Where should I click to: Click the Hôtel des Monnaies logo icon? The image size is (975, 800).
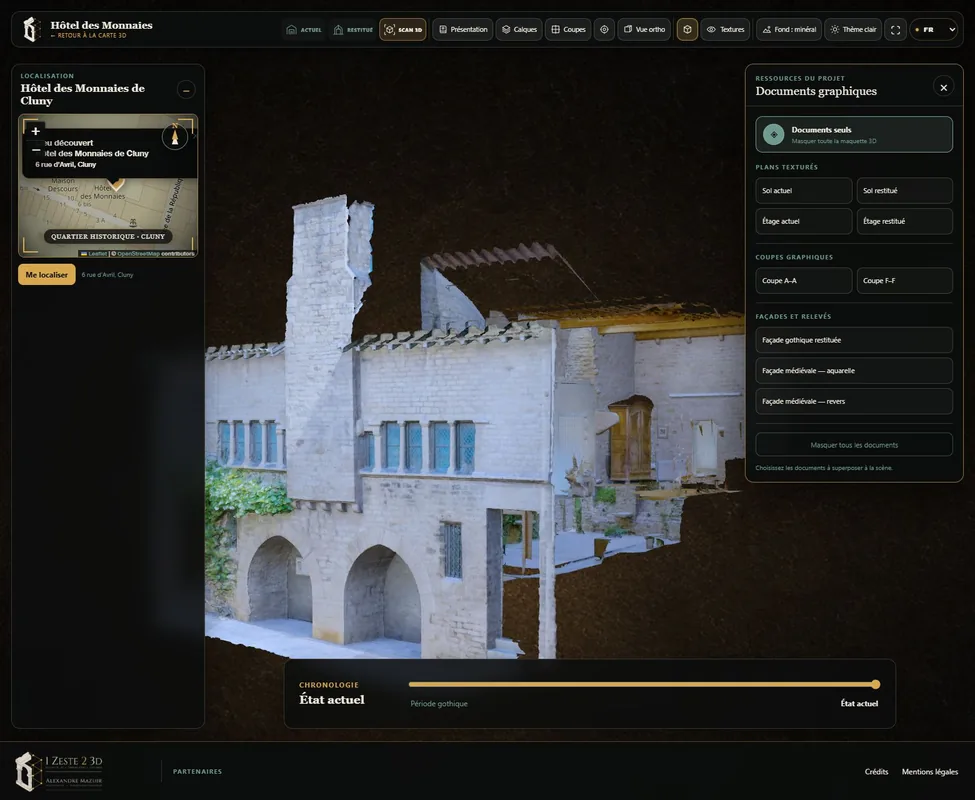pos(31,29)
